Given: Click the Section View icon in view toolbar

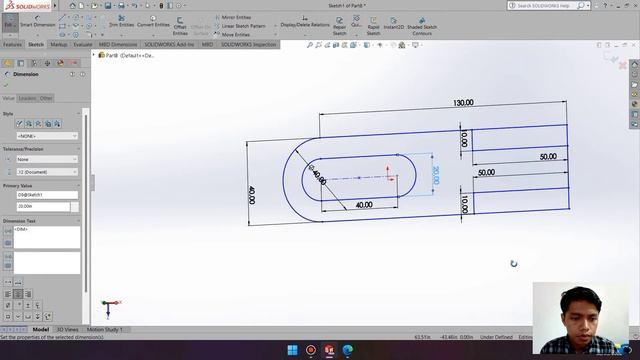Looking at the screenshot, I should (336, 45).
